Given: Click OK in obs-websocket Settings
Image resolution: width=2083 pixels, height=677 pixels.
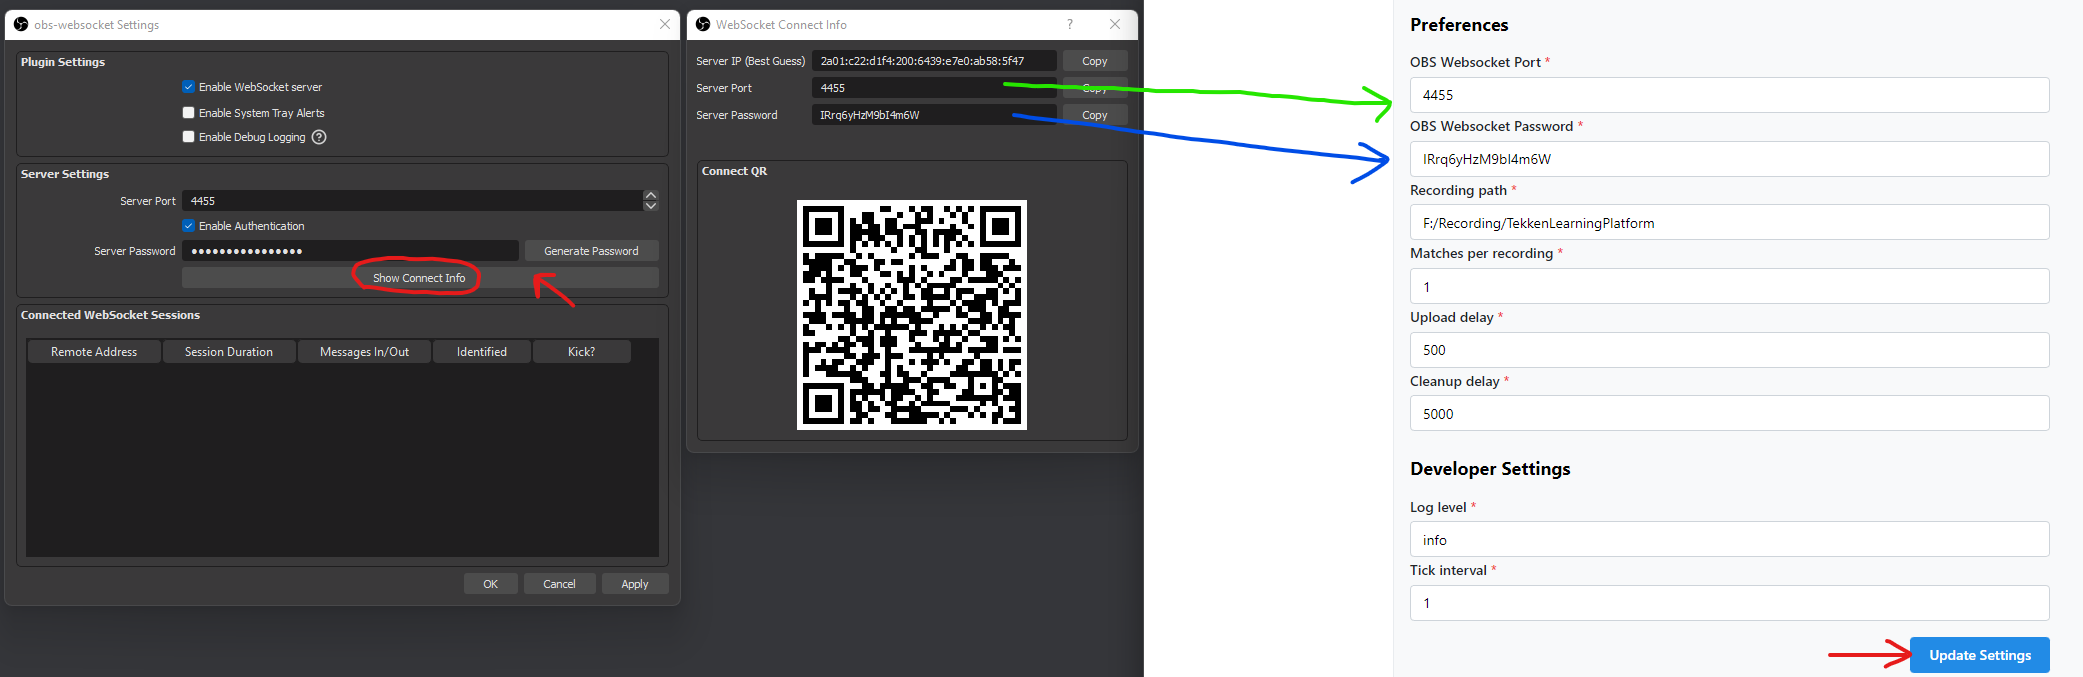Looking at the screenshot, I should point(490,584).
